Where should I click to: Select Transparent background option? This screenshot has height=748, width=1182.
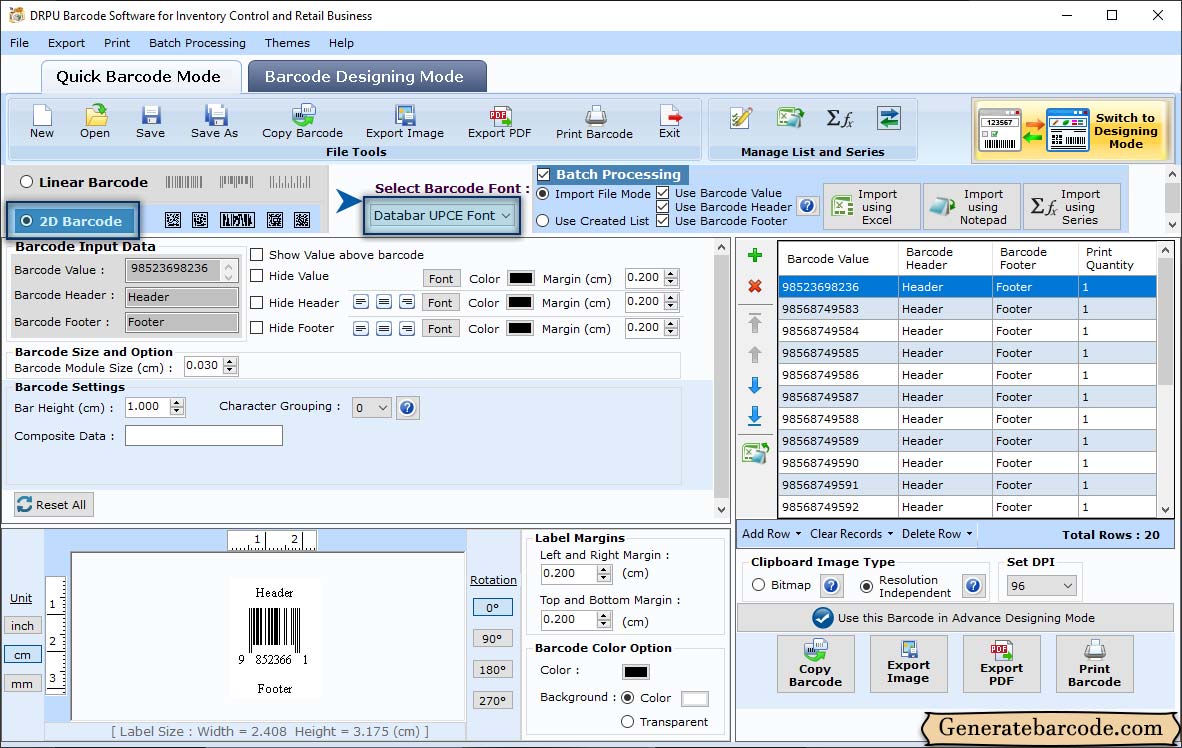pos(627,722)
